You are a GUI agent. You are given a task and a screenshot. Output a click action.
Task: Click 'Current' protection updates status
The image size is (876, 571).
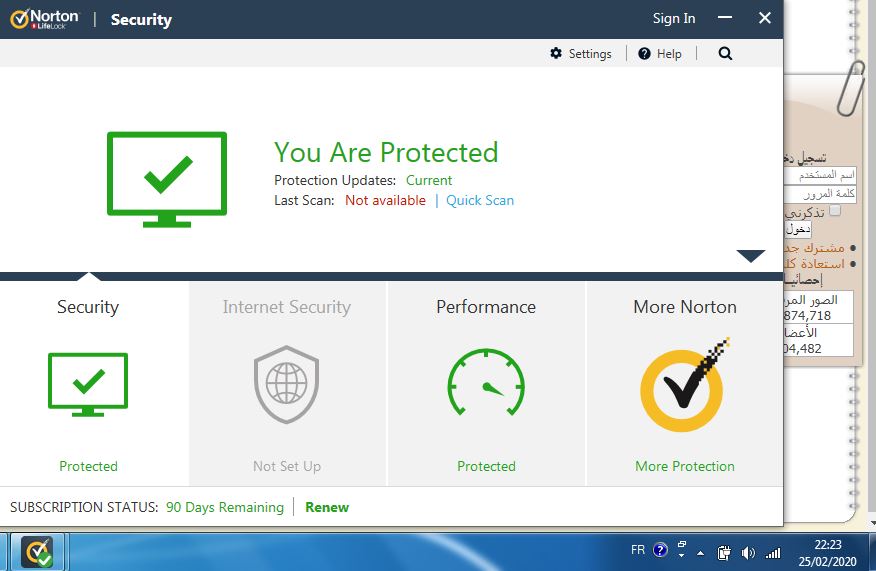tap(429, 180)
